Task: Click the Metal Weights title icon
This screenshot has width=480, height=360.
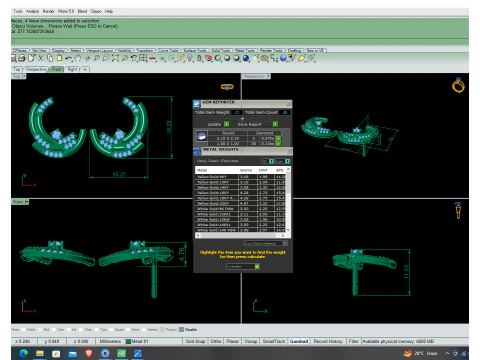Action: pyautogui.click(x=197, y=151)
